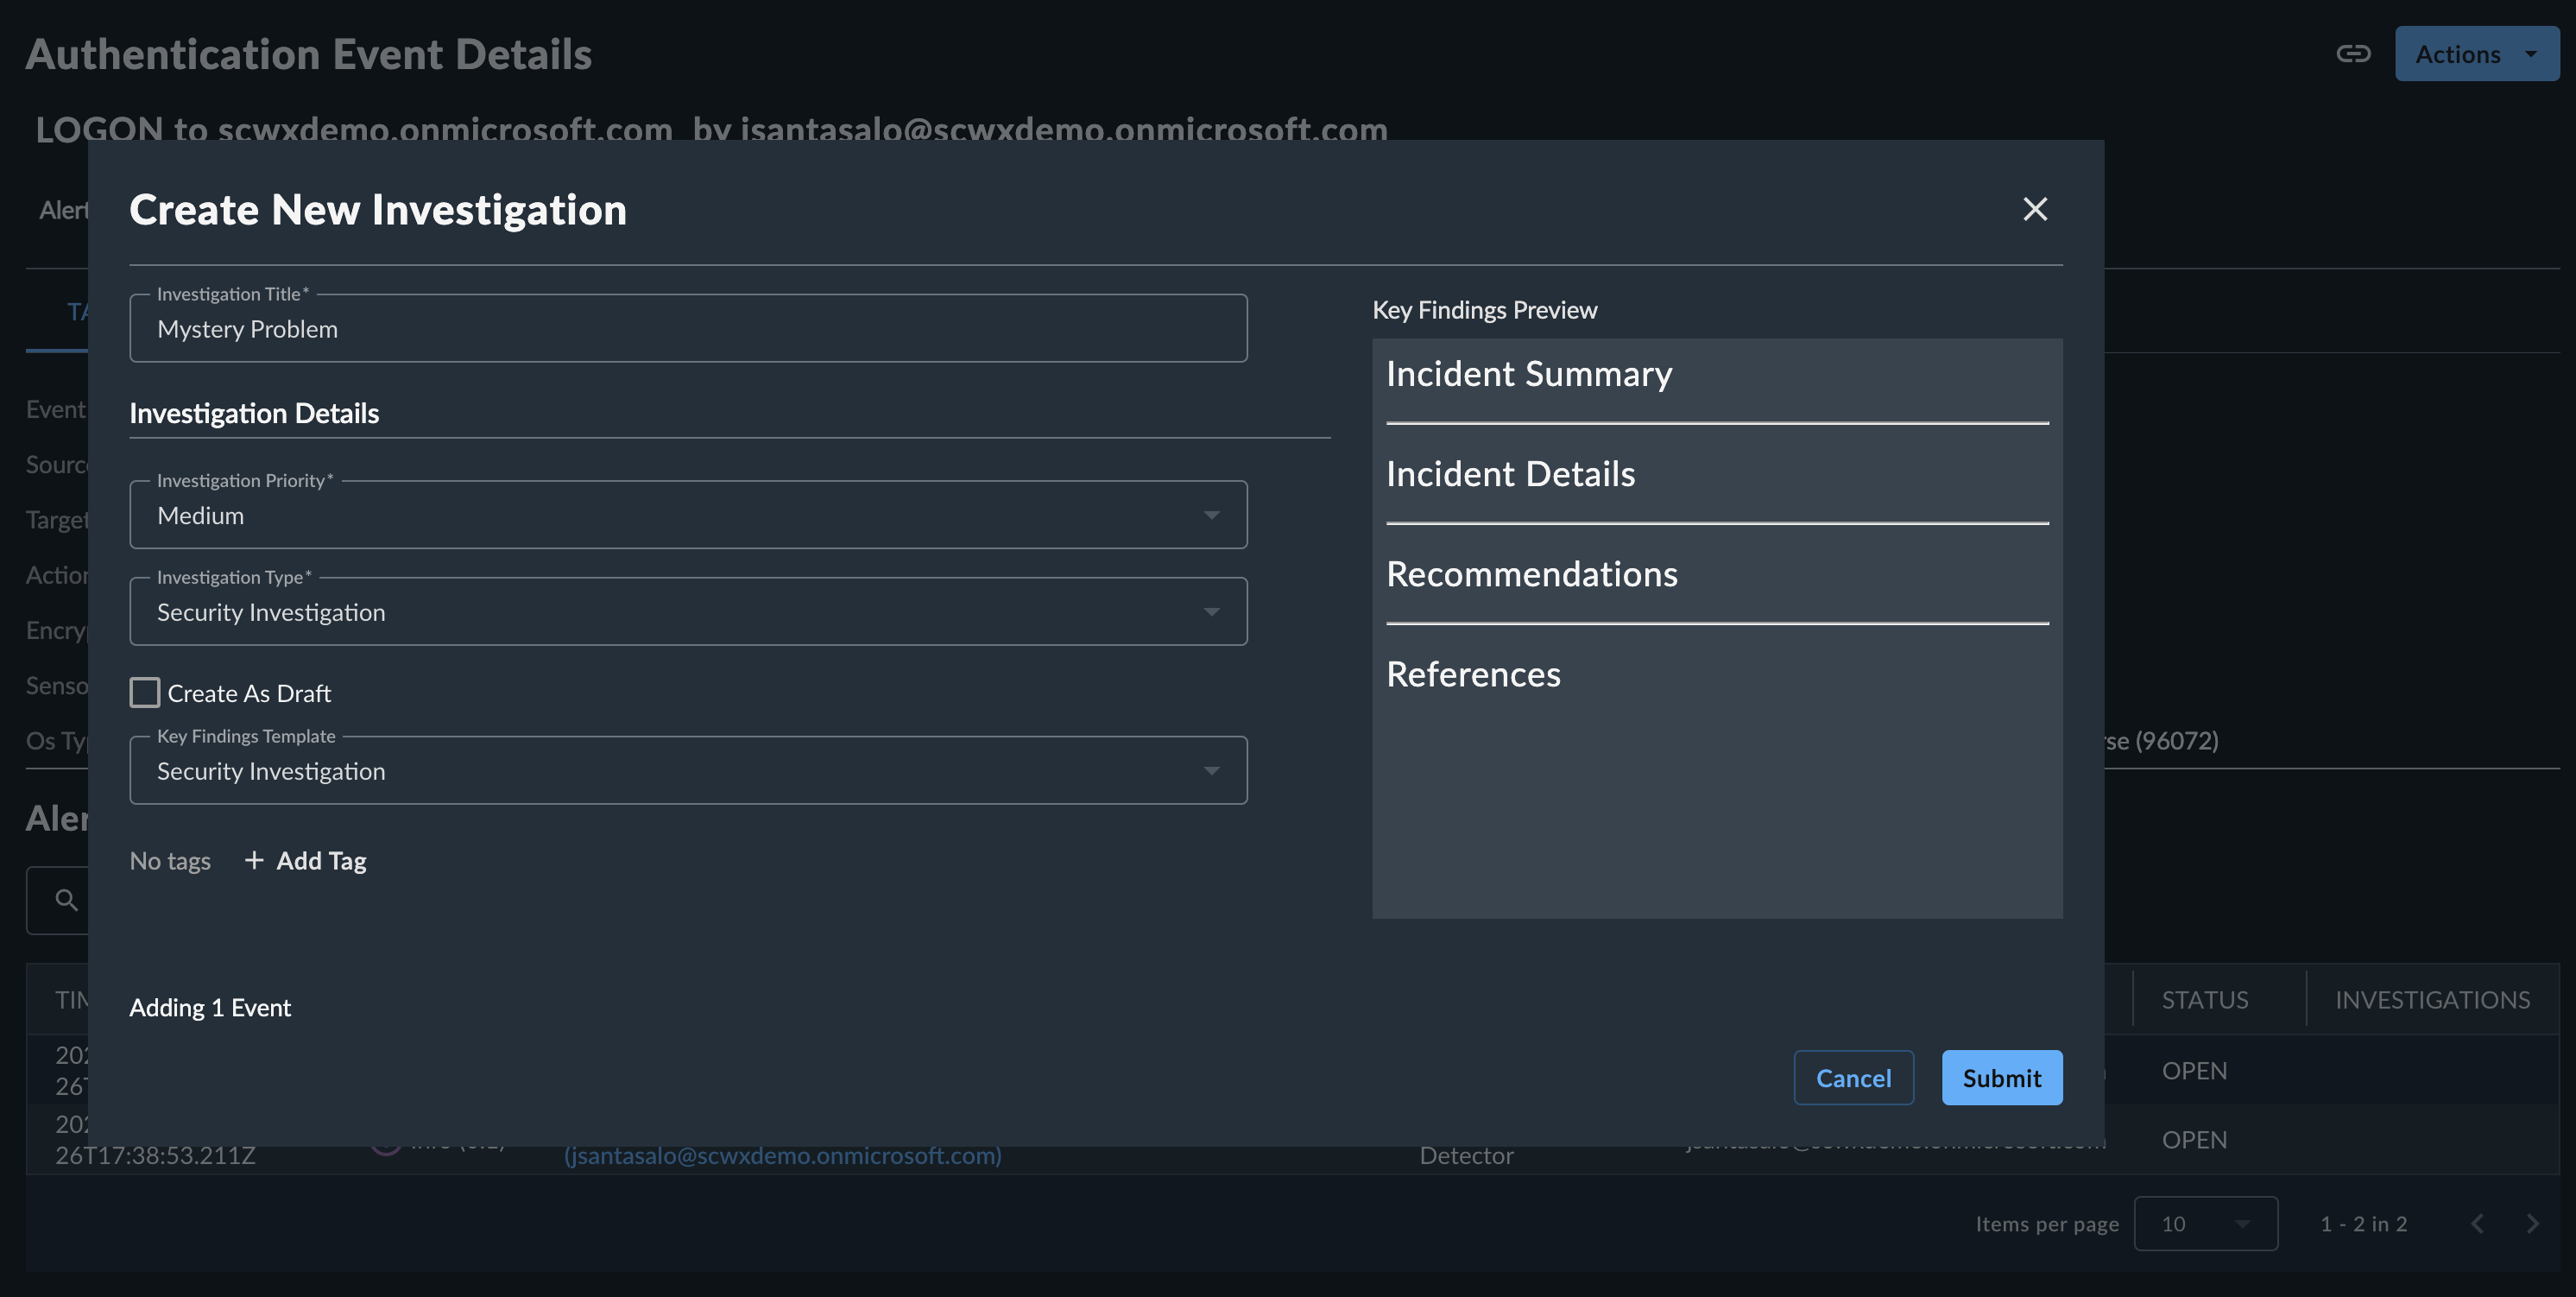Open the Items per page dropdown

tap(2205, 1224)
